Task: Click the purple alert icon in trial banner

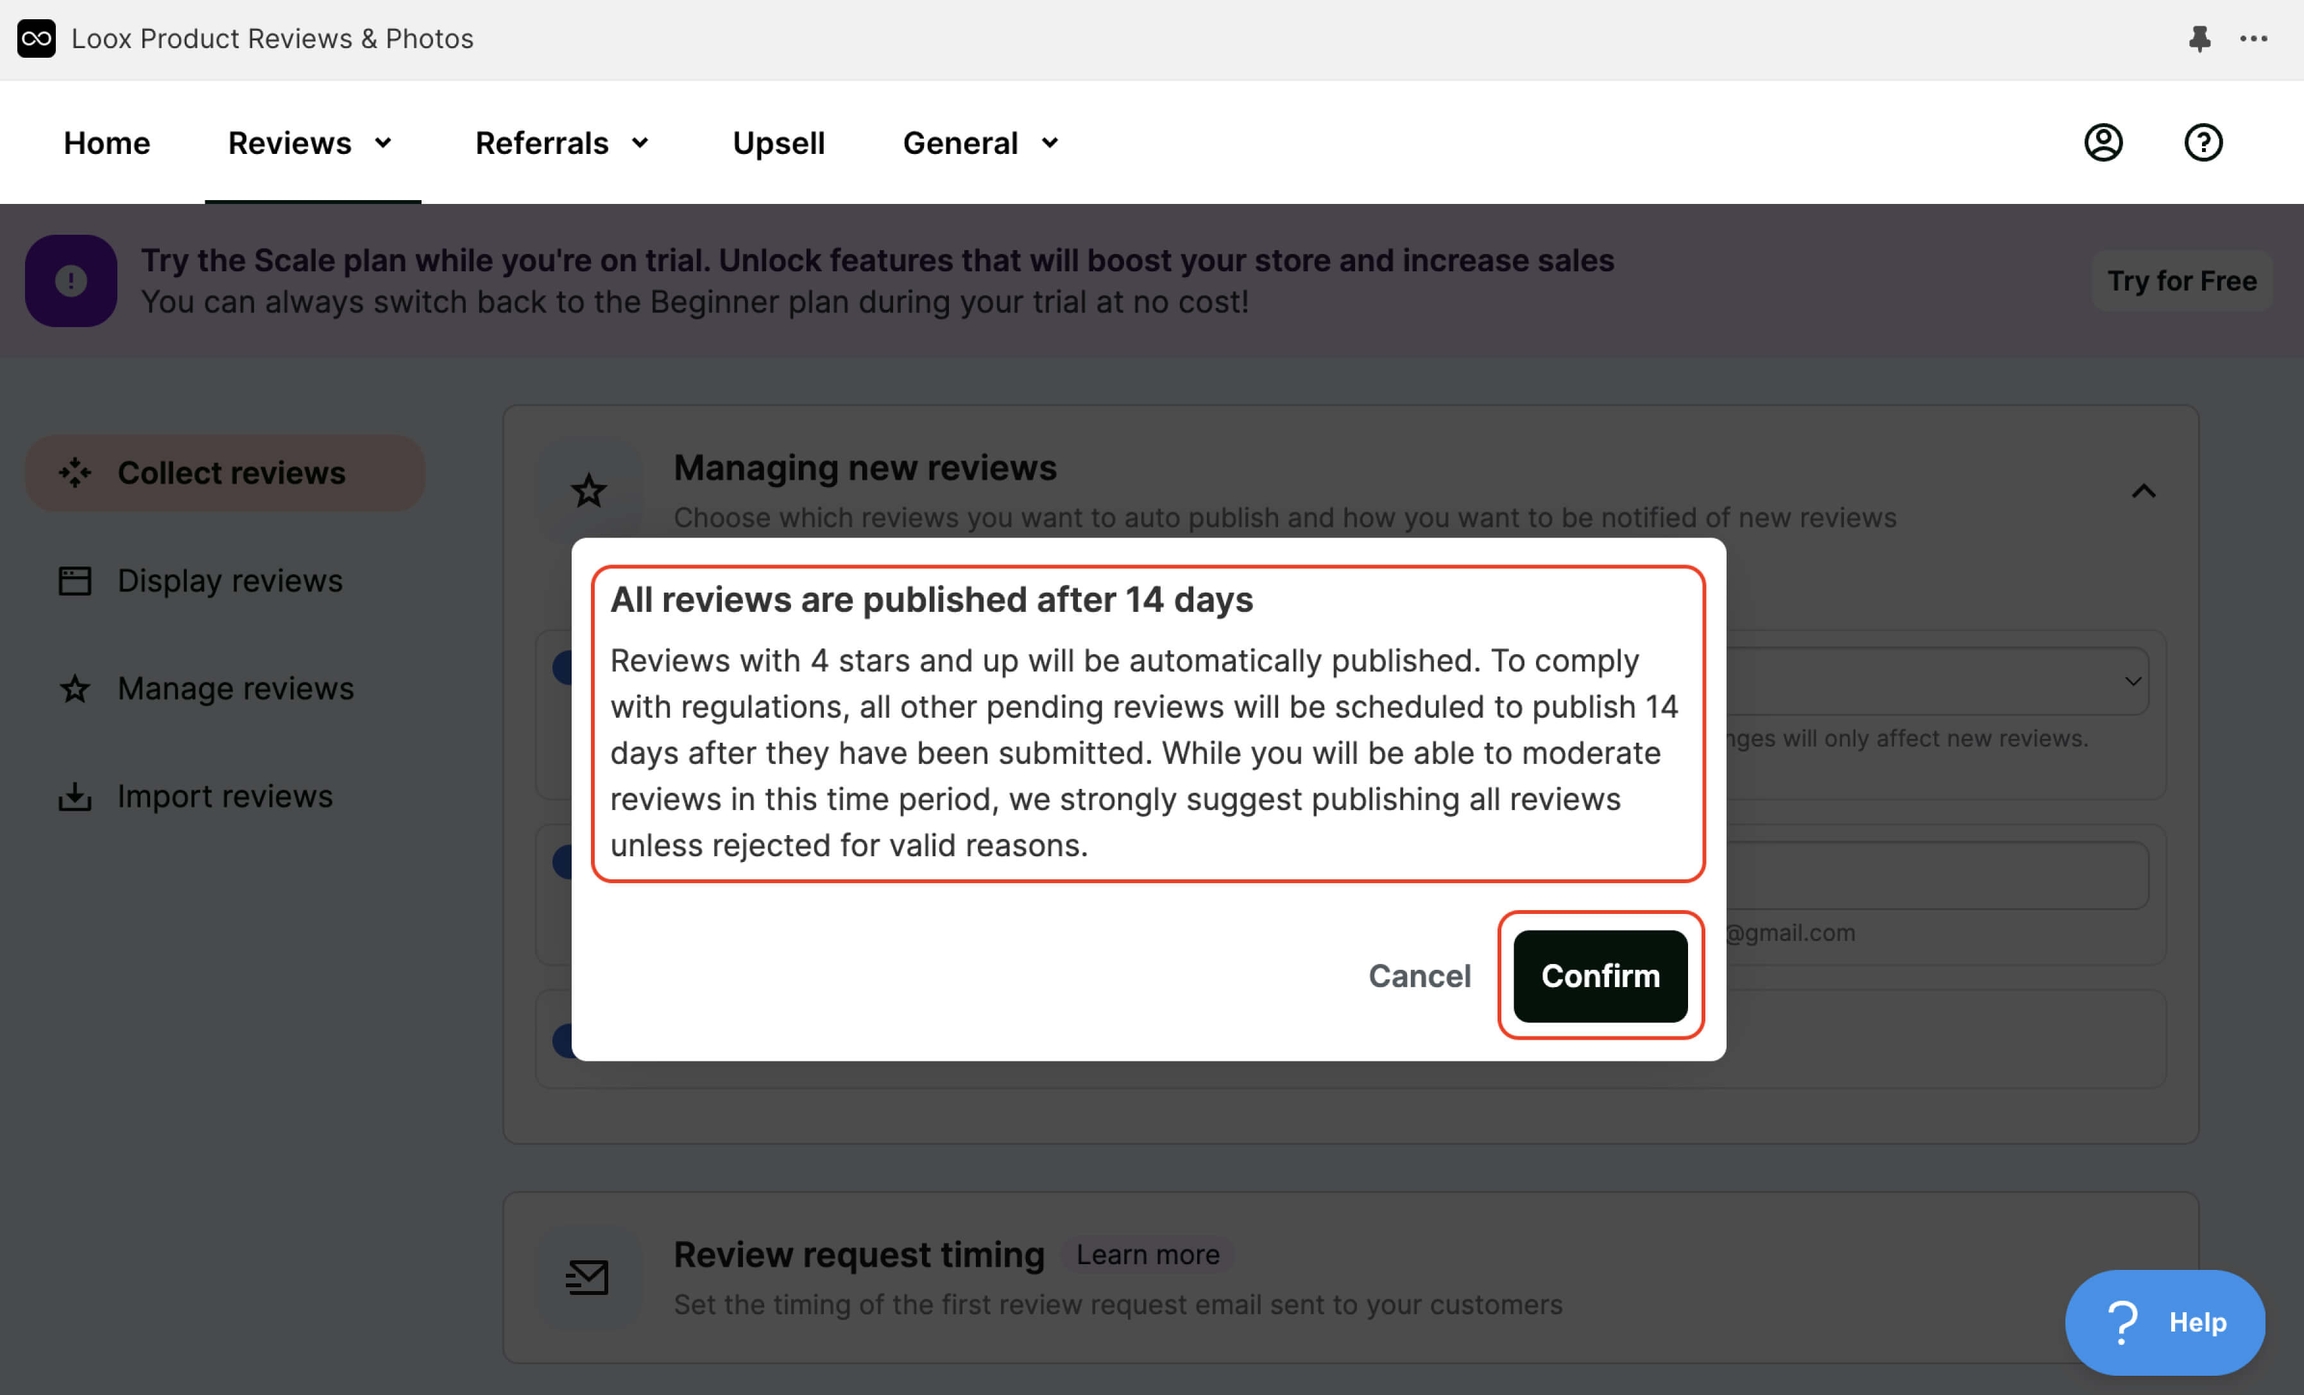Action: (70, 281)
